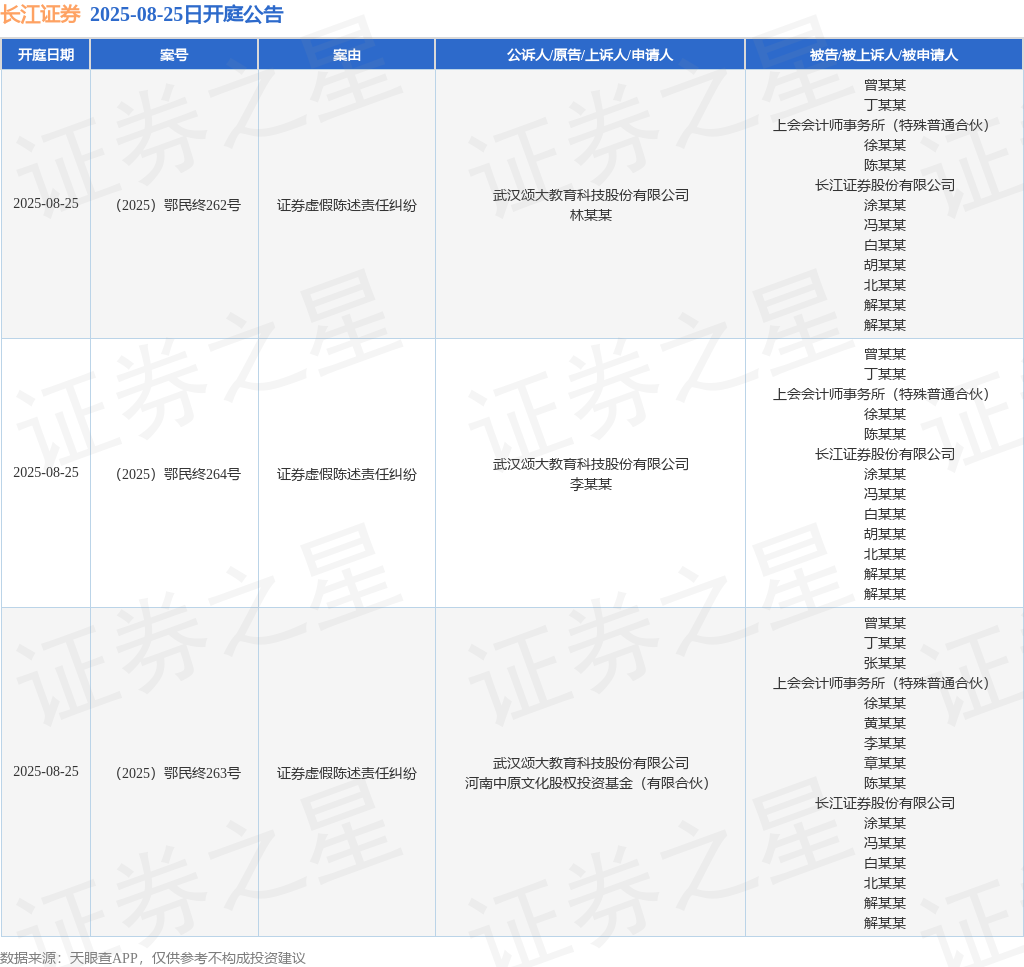Click 证券虚假陈述责任纠纷 in the 263号 row
This screenshot has width=1024, height=967.
point(347,773)
